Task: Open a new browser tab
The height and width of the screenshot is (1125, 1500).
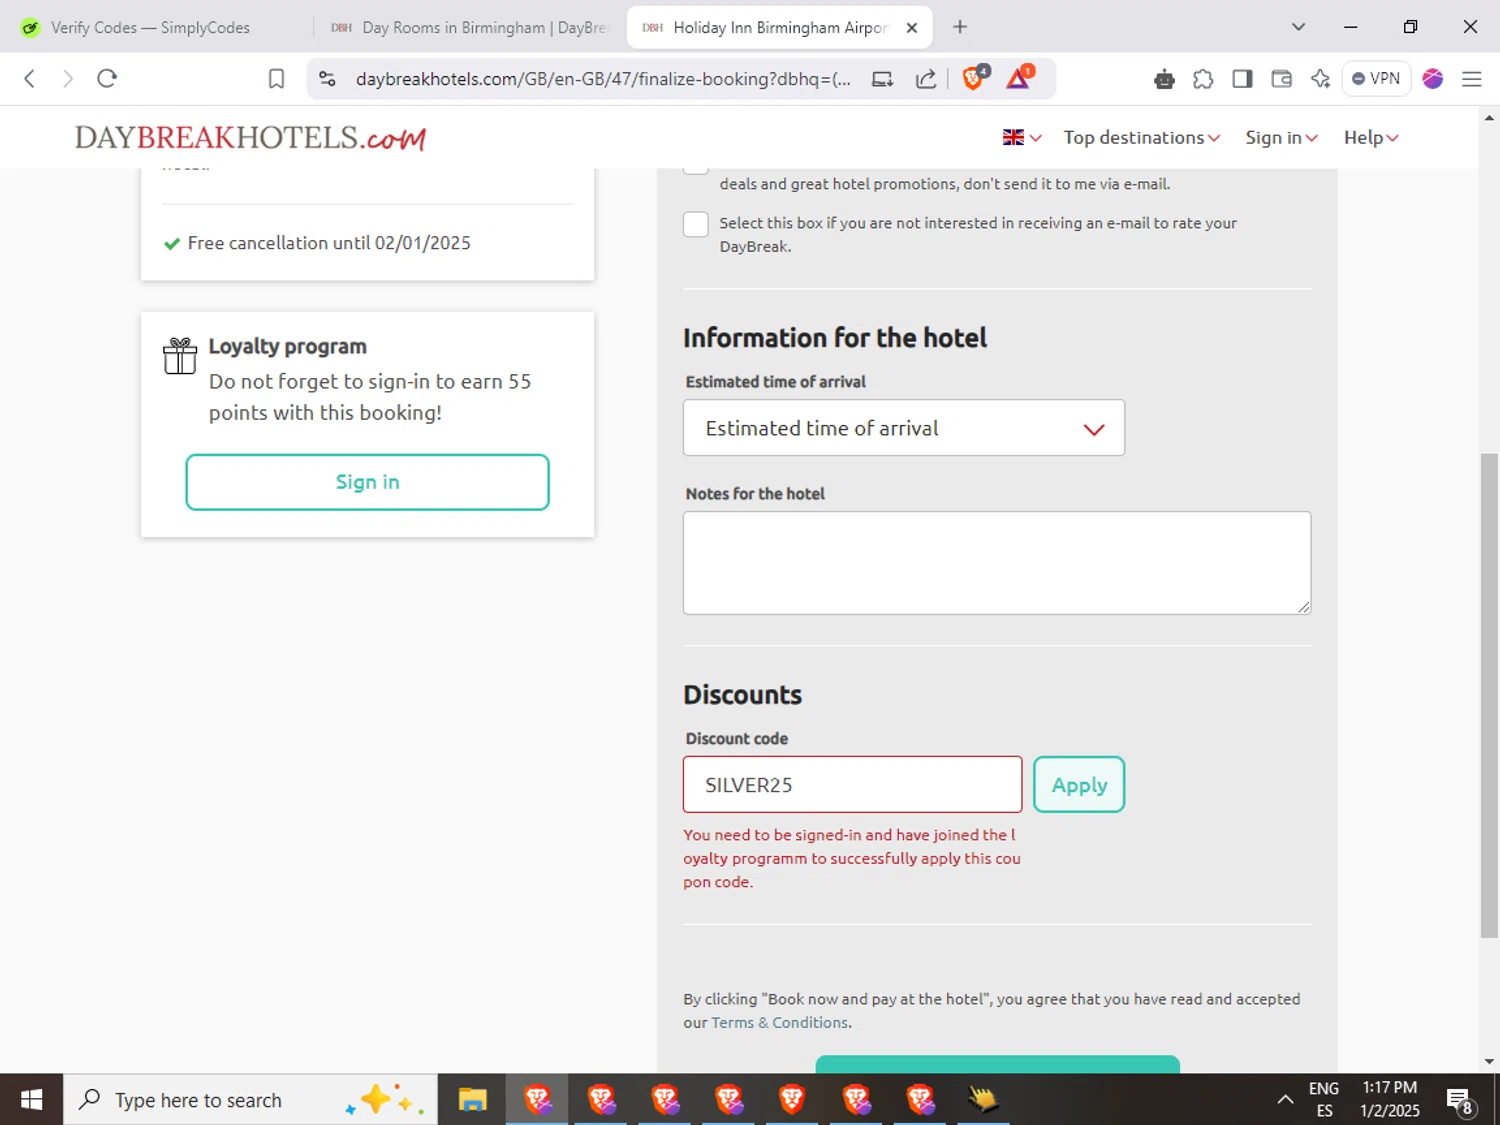Action: tap(960, 27)
